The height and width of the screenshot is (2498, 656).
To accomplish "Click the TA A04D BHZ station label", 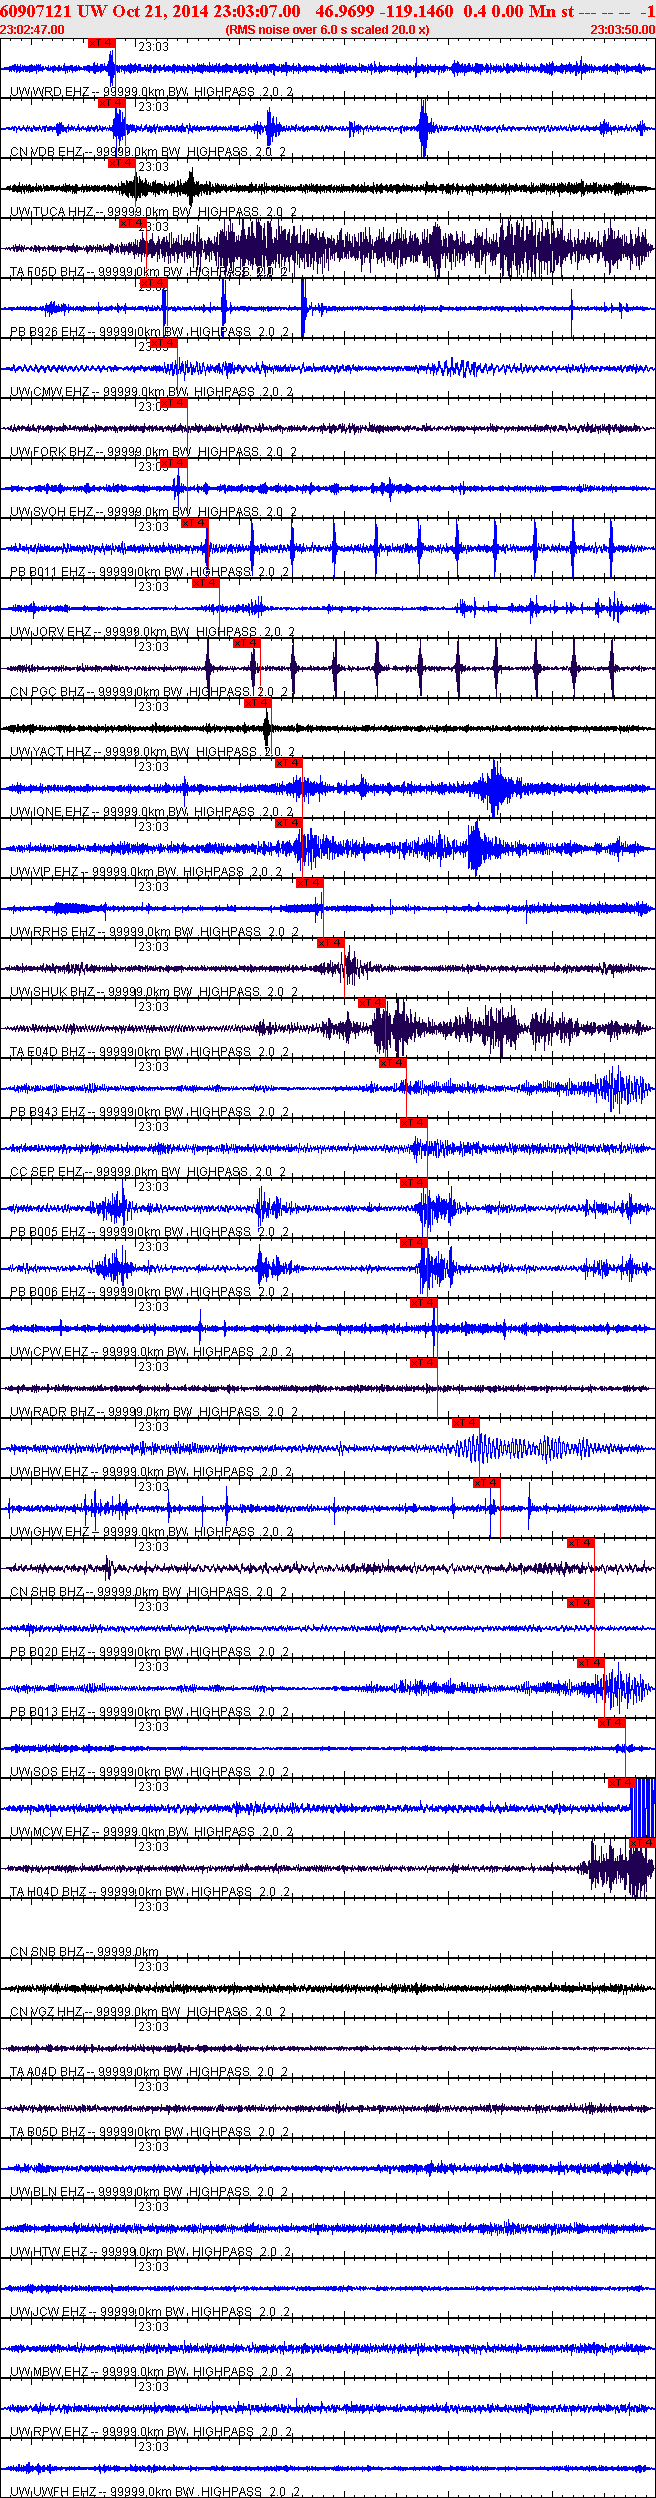I will pos(149,2072).
